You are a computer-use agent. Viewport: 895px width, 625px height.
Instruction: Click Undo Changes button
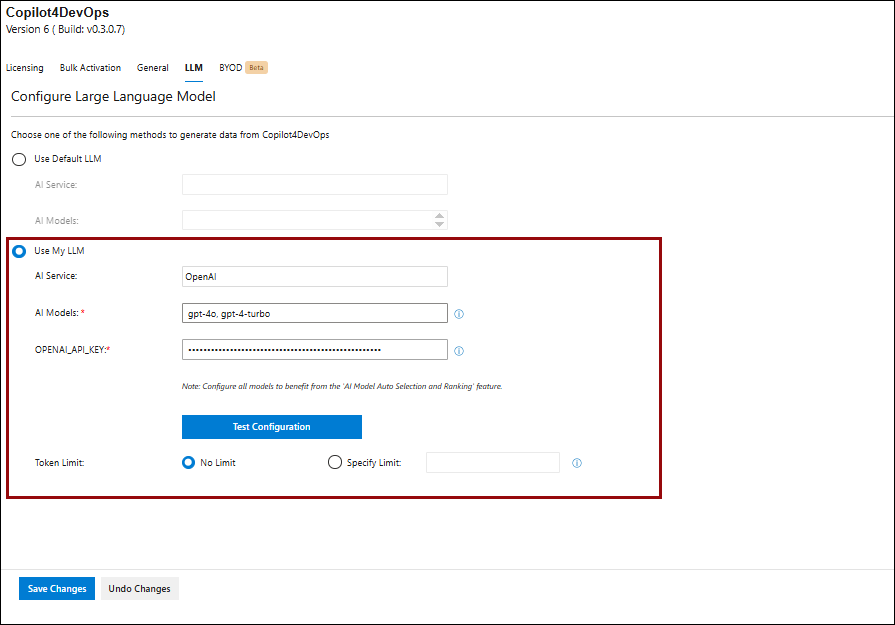click(x=139, y=589)
